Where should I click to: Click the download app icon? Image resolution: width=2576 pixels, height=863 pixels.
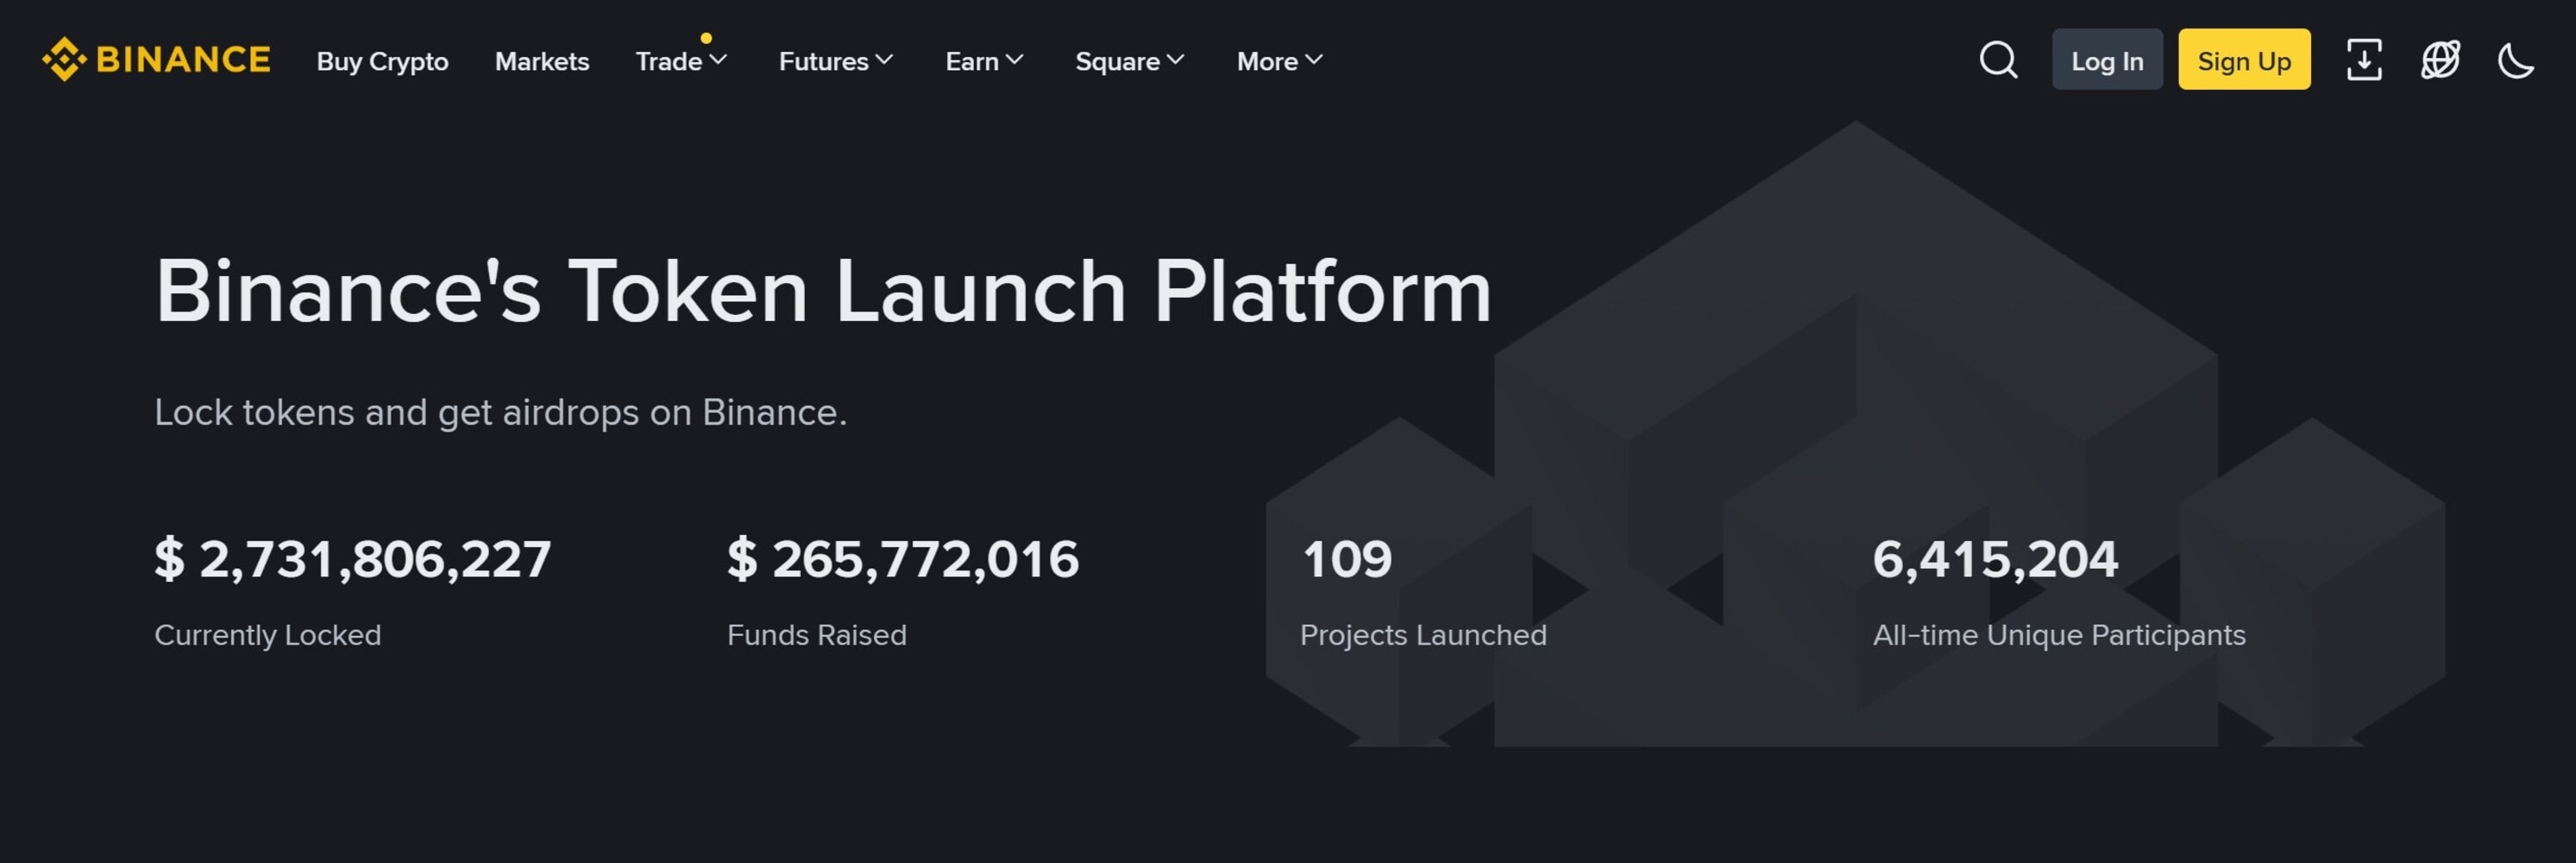2364,60
